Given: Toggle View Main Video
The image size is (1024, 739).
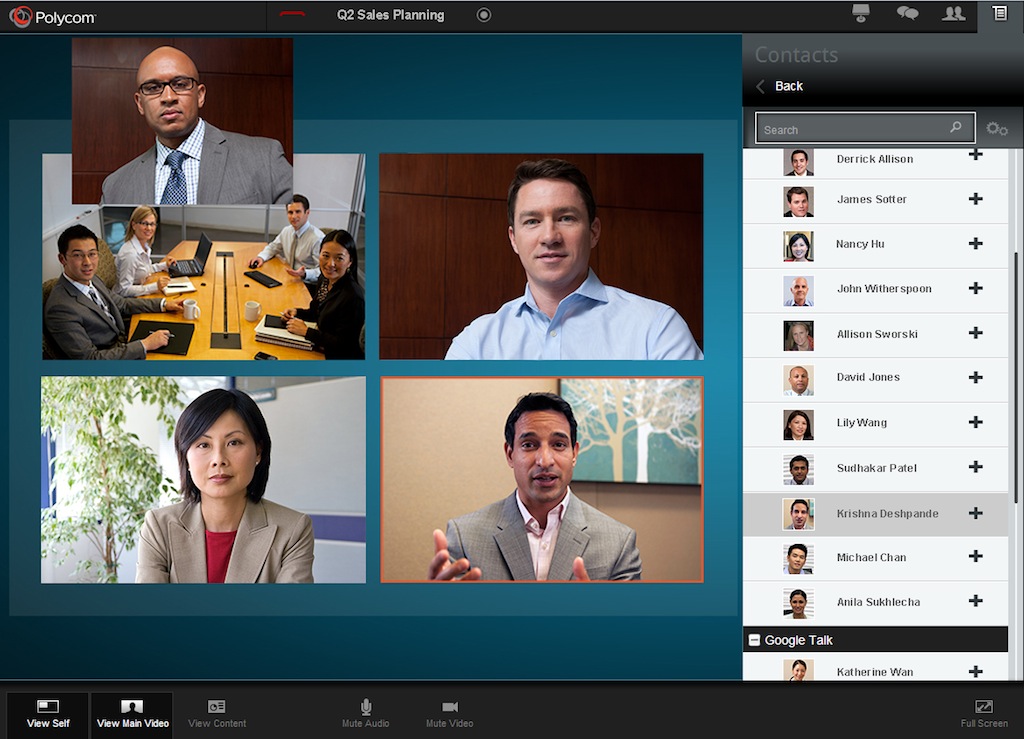Looking at the screenshot, I should (x=132, y=714).
